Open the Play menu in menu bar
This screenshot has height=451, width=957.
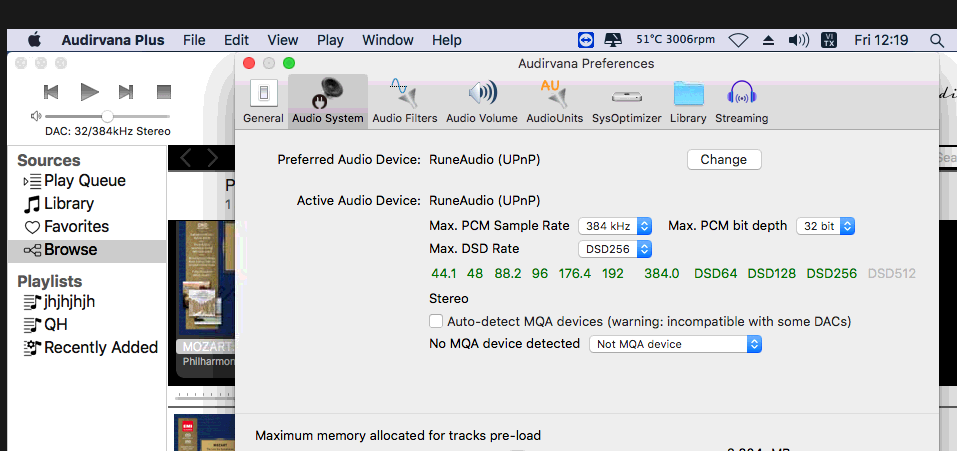click(x=330, y=40)
